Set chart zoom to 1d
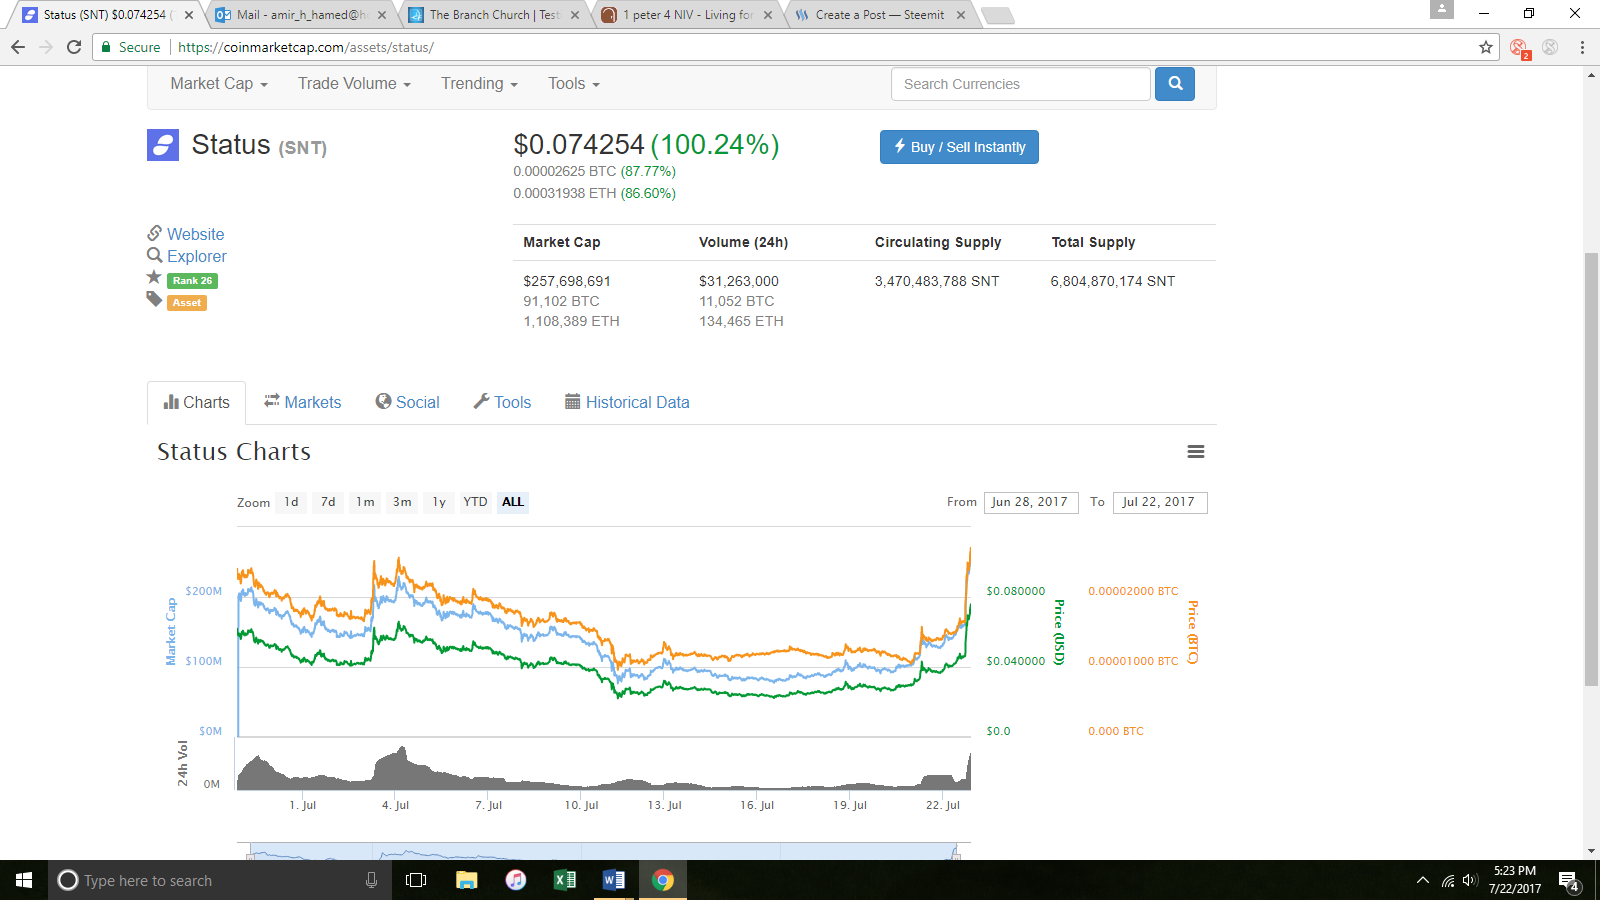This screenshot has width=1600, height=900. click(291, 502)
